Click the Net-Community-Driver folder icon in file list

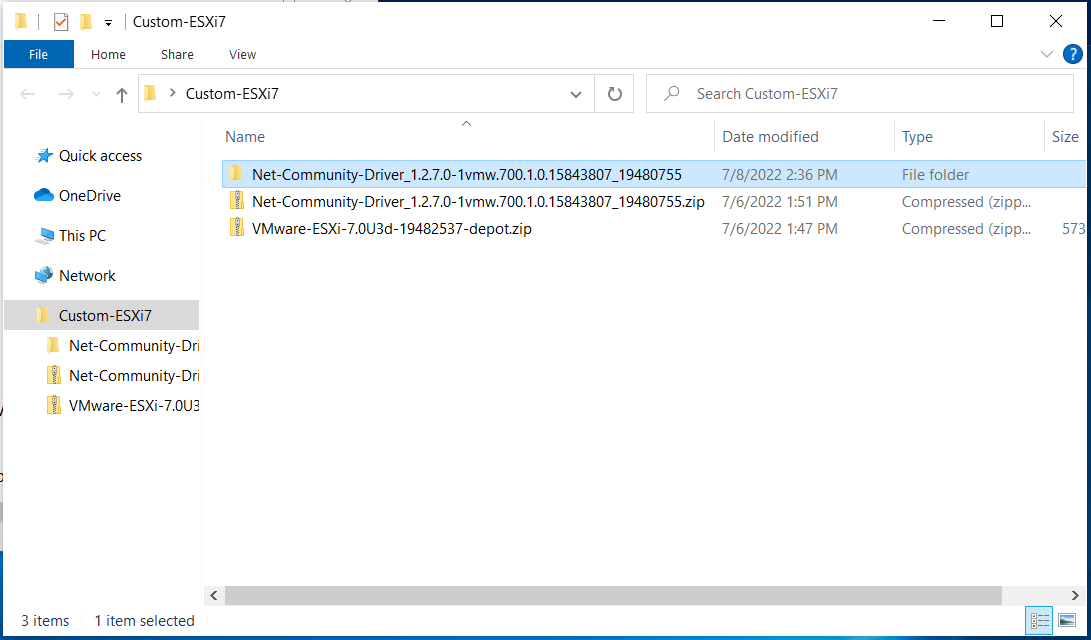[237, 174]
